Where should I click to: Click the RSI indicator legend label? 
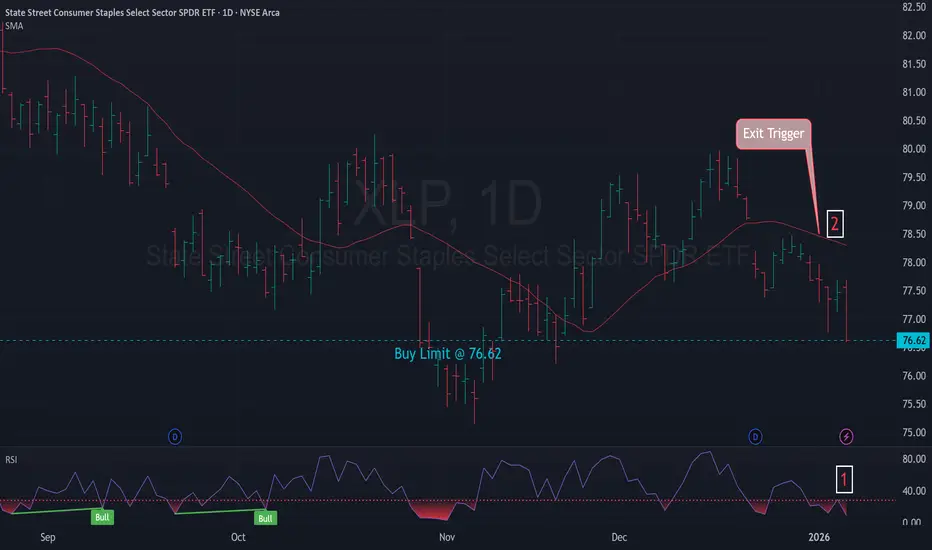coord(11,460)
